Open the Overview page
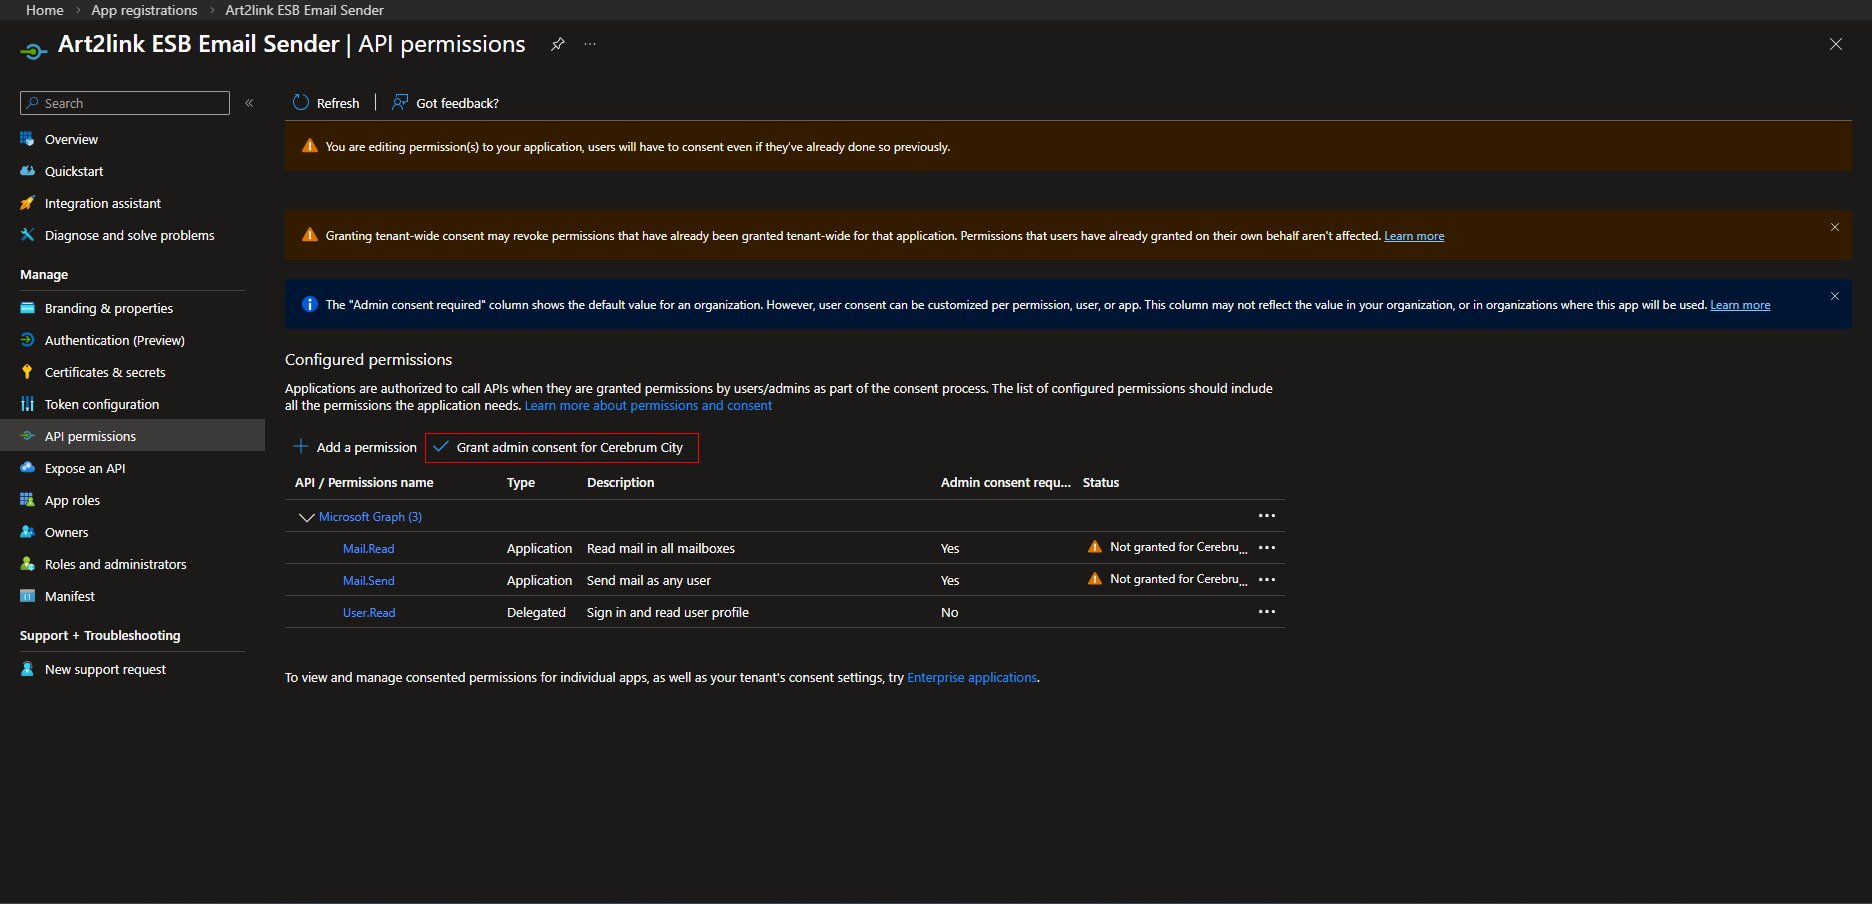The width and height of the screenshot is (1872, 904). [x=71, y=139]
